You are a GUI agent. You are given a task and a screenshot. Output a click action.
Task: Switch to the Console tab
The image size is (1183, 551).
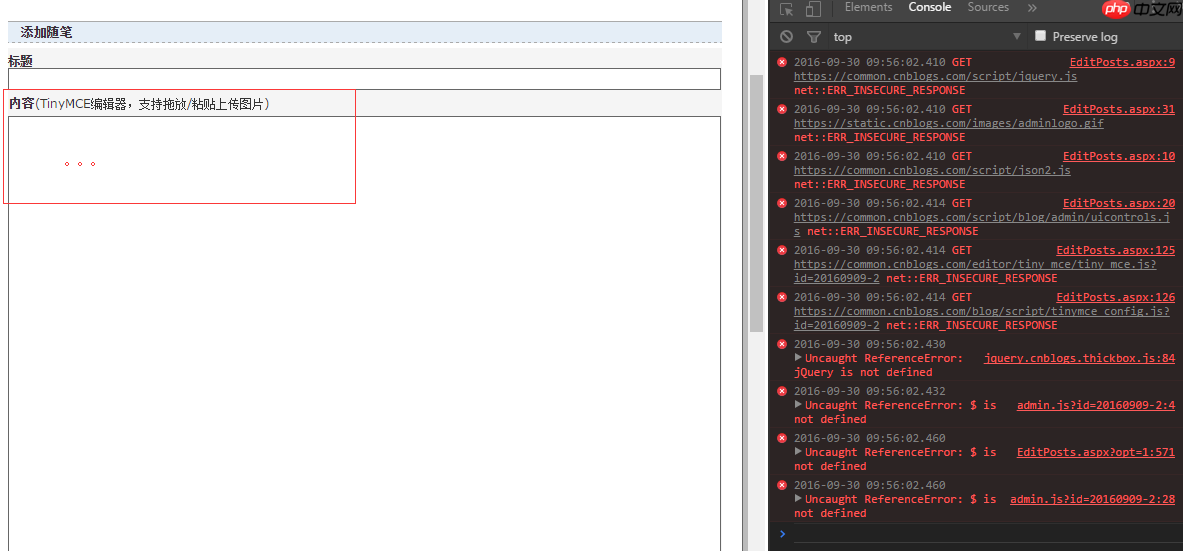point(930,7)
